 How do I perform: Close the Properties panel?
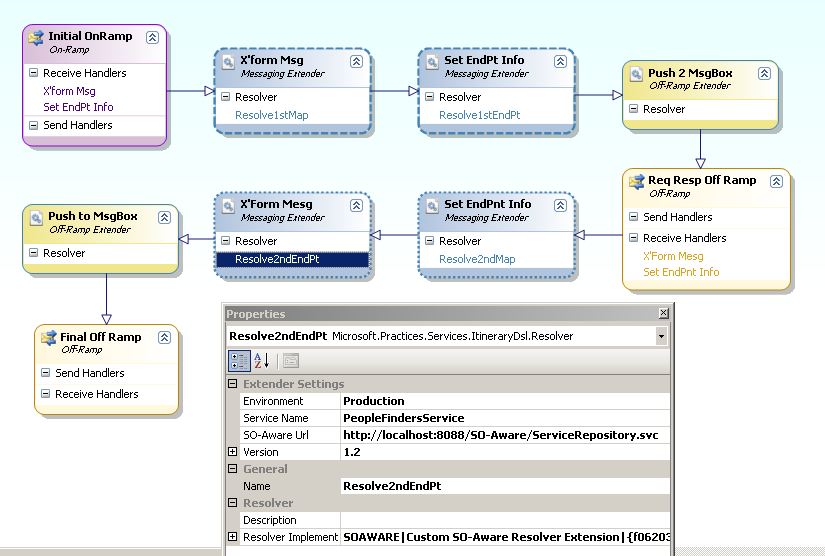pos(662,314)
